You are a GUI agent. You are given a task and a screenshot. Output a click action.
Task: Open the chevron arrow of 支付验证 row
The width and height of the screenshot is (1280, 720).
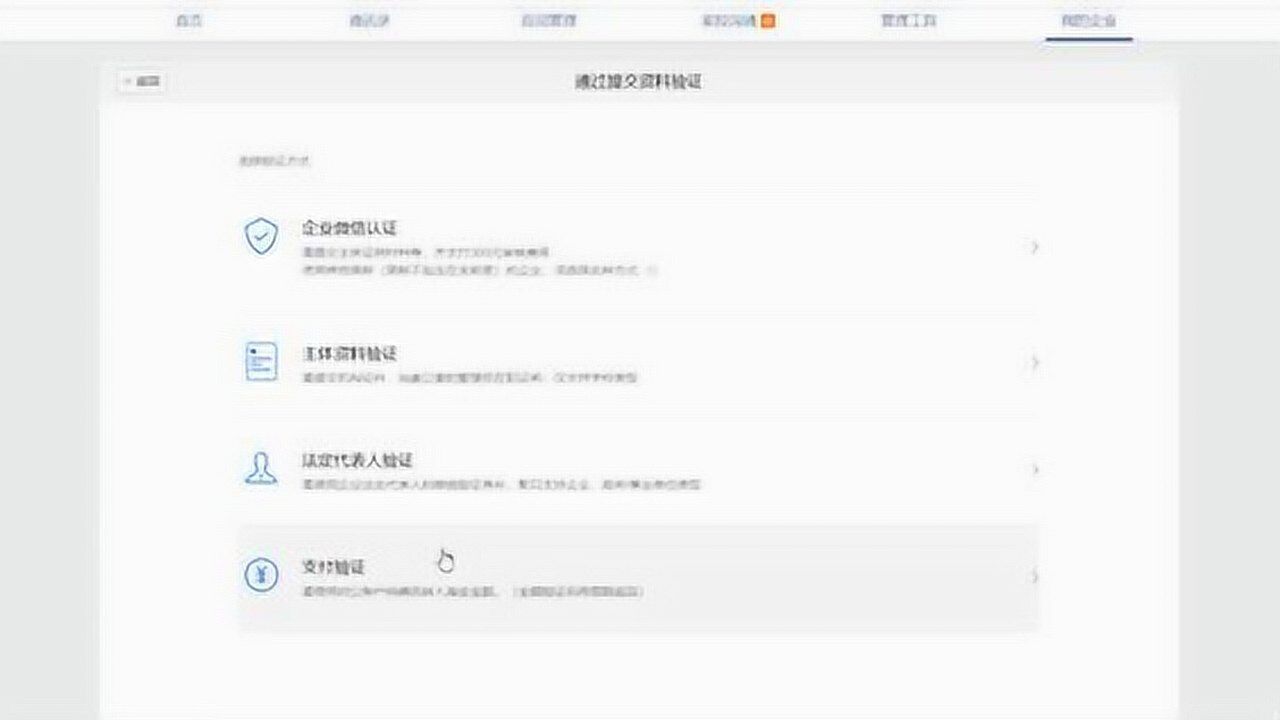(x=1035, y=577)
